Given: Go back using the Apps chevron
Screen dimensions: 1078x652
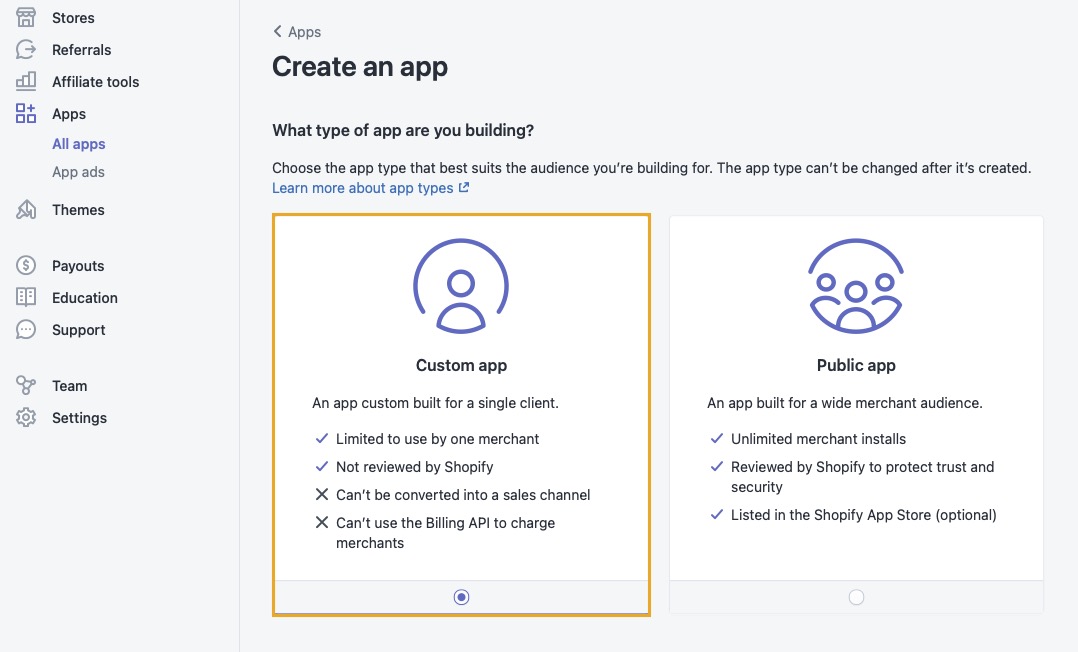Looking at the screenshot, I should click(x=278, y=32).
